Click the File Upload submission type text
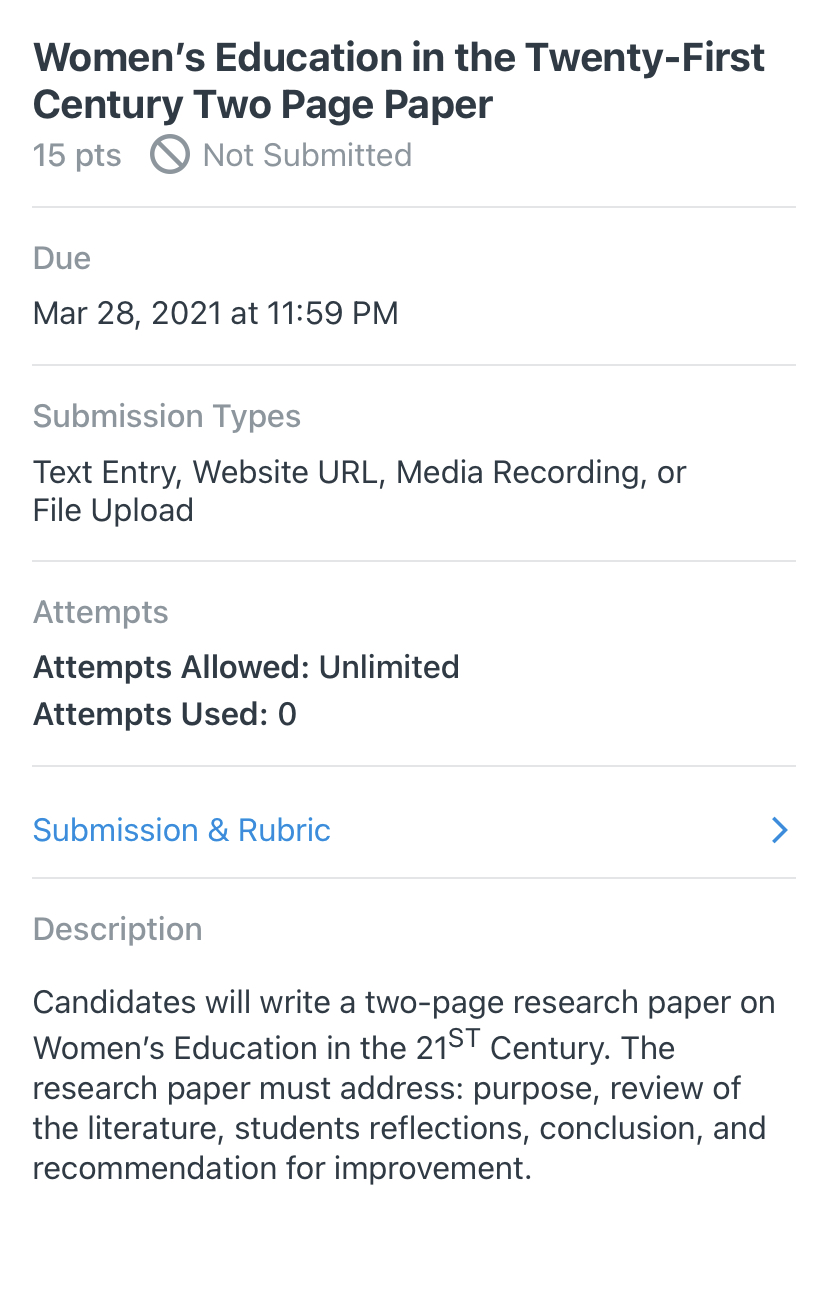Viewport: 828px width, 1313px height. point(113,510)
